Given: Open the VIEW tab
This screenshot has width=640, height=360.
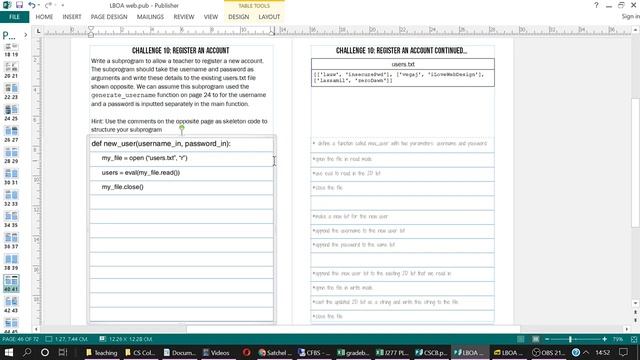Looking at the screenshot, I should pos(211,17).
